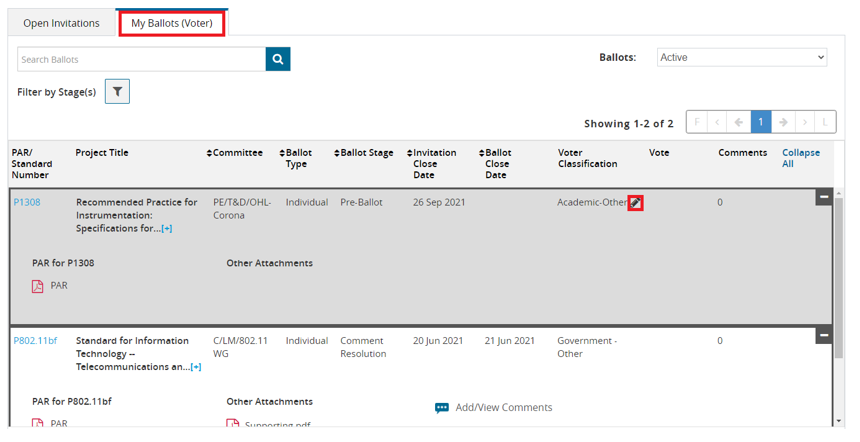Collapse the P1308 ballot row
860x442 pixels.
pyautogui.click(x=824, y=197)
